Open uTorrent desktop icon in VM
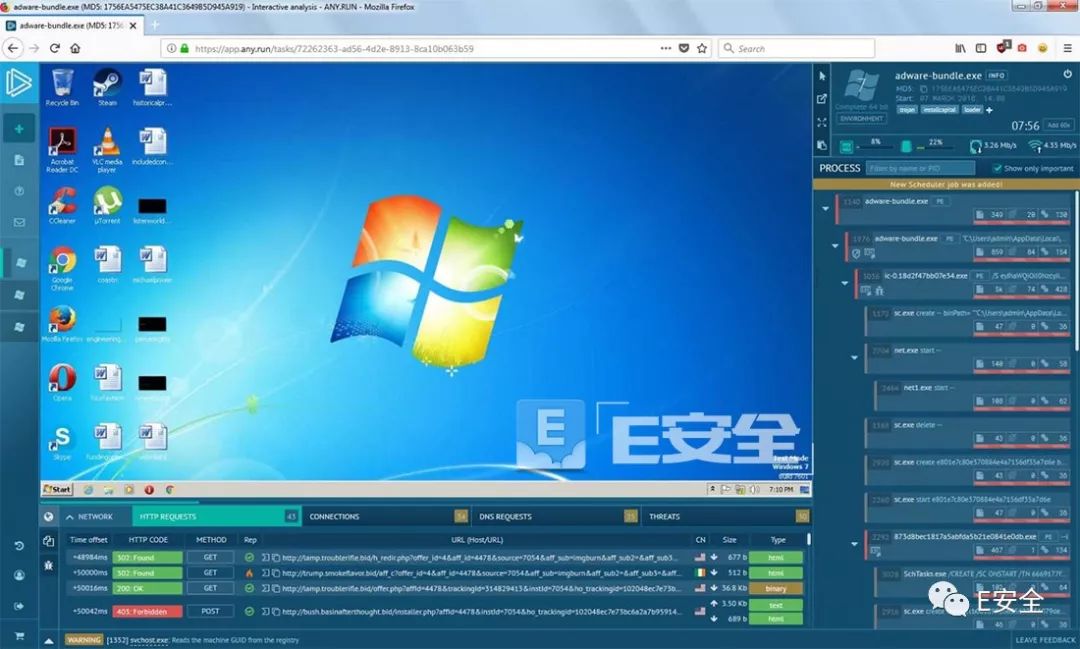1080x649 pixels. click(x=107, y=206)
